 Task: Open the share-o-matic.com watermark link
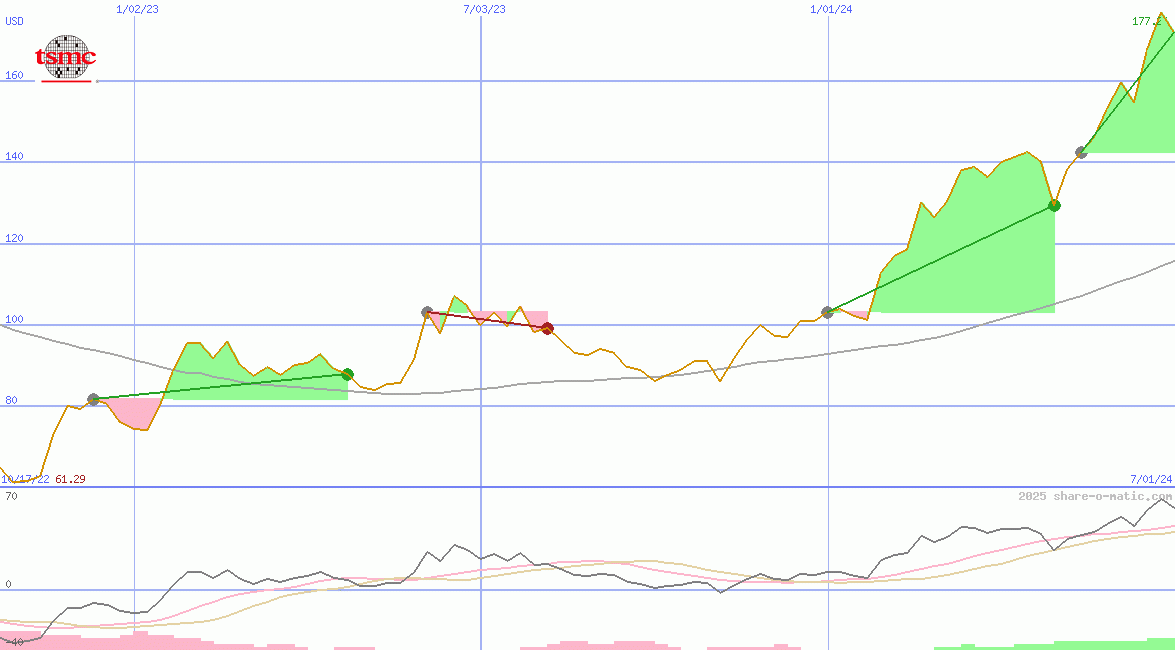[x=1095, y=496]
